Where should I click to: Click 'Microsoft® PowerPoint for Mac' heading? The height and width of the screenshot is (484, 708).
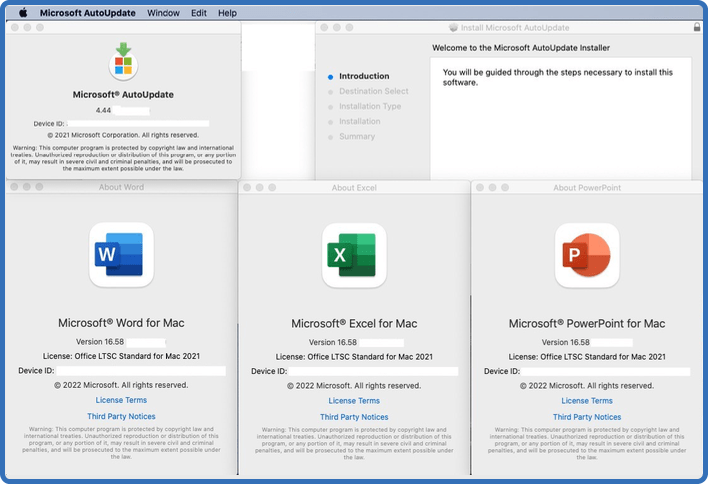coord(587,323)
